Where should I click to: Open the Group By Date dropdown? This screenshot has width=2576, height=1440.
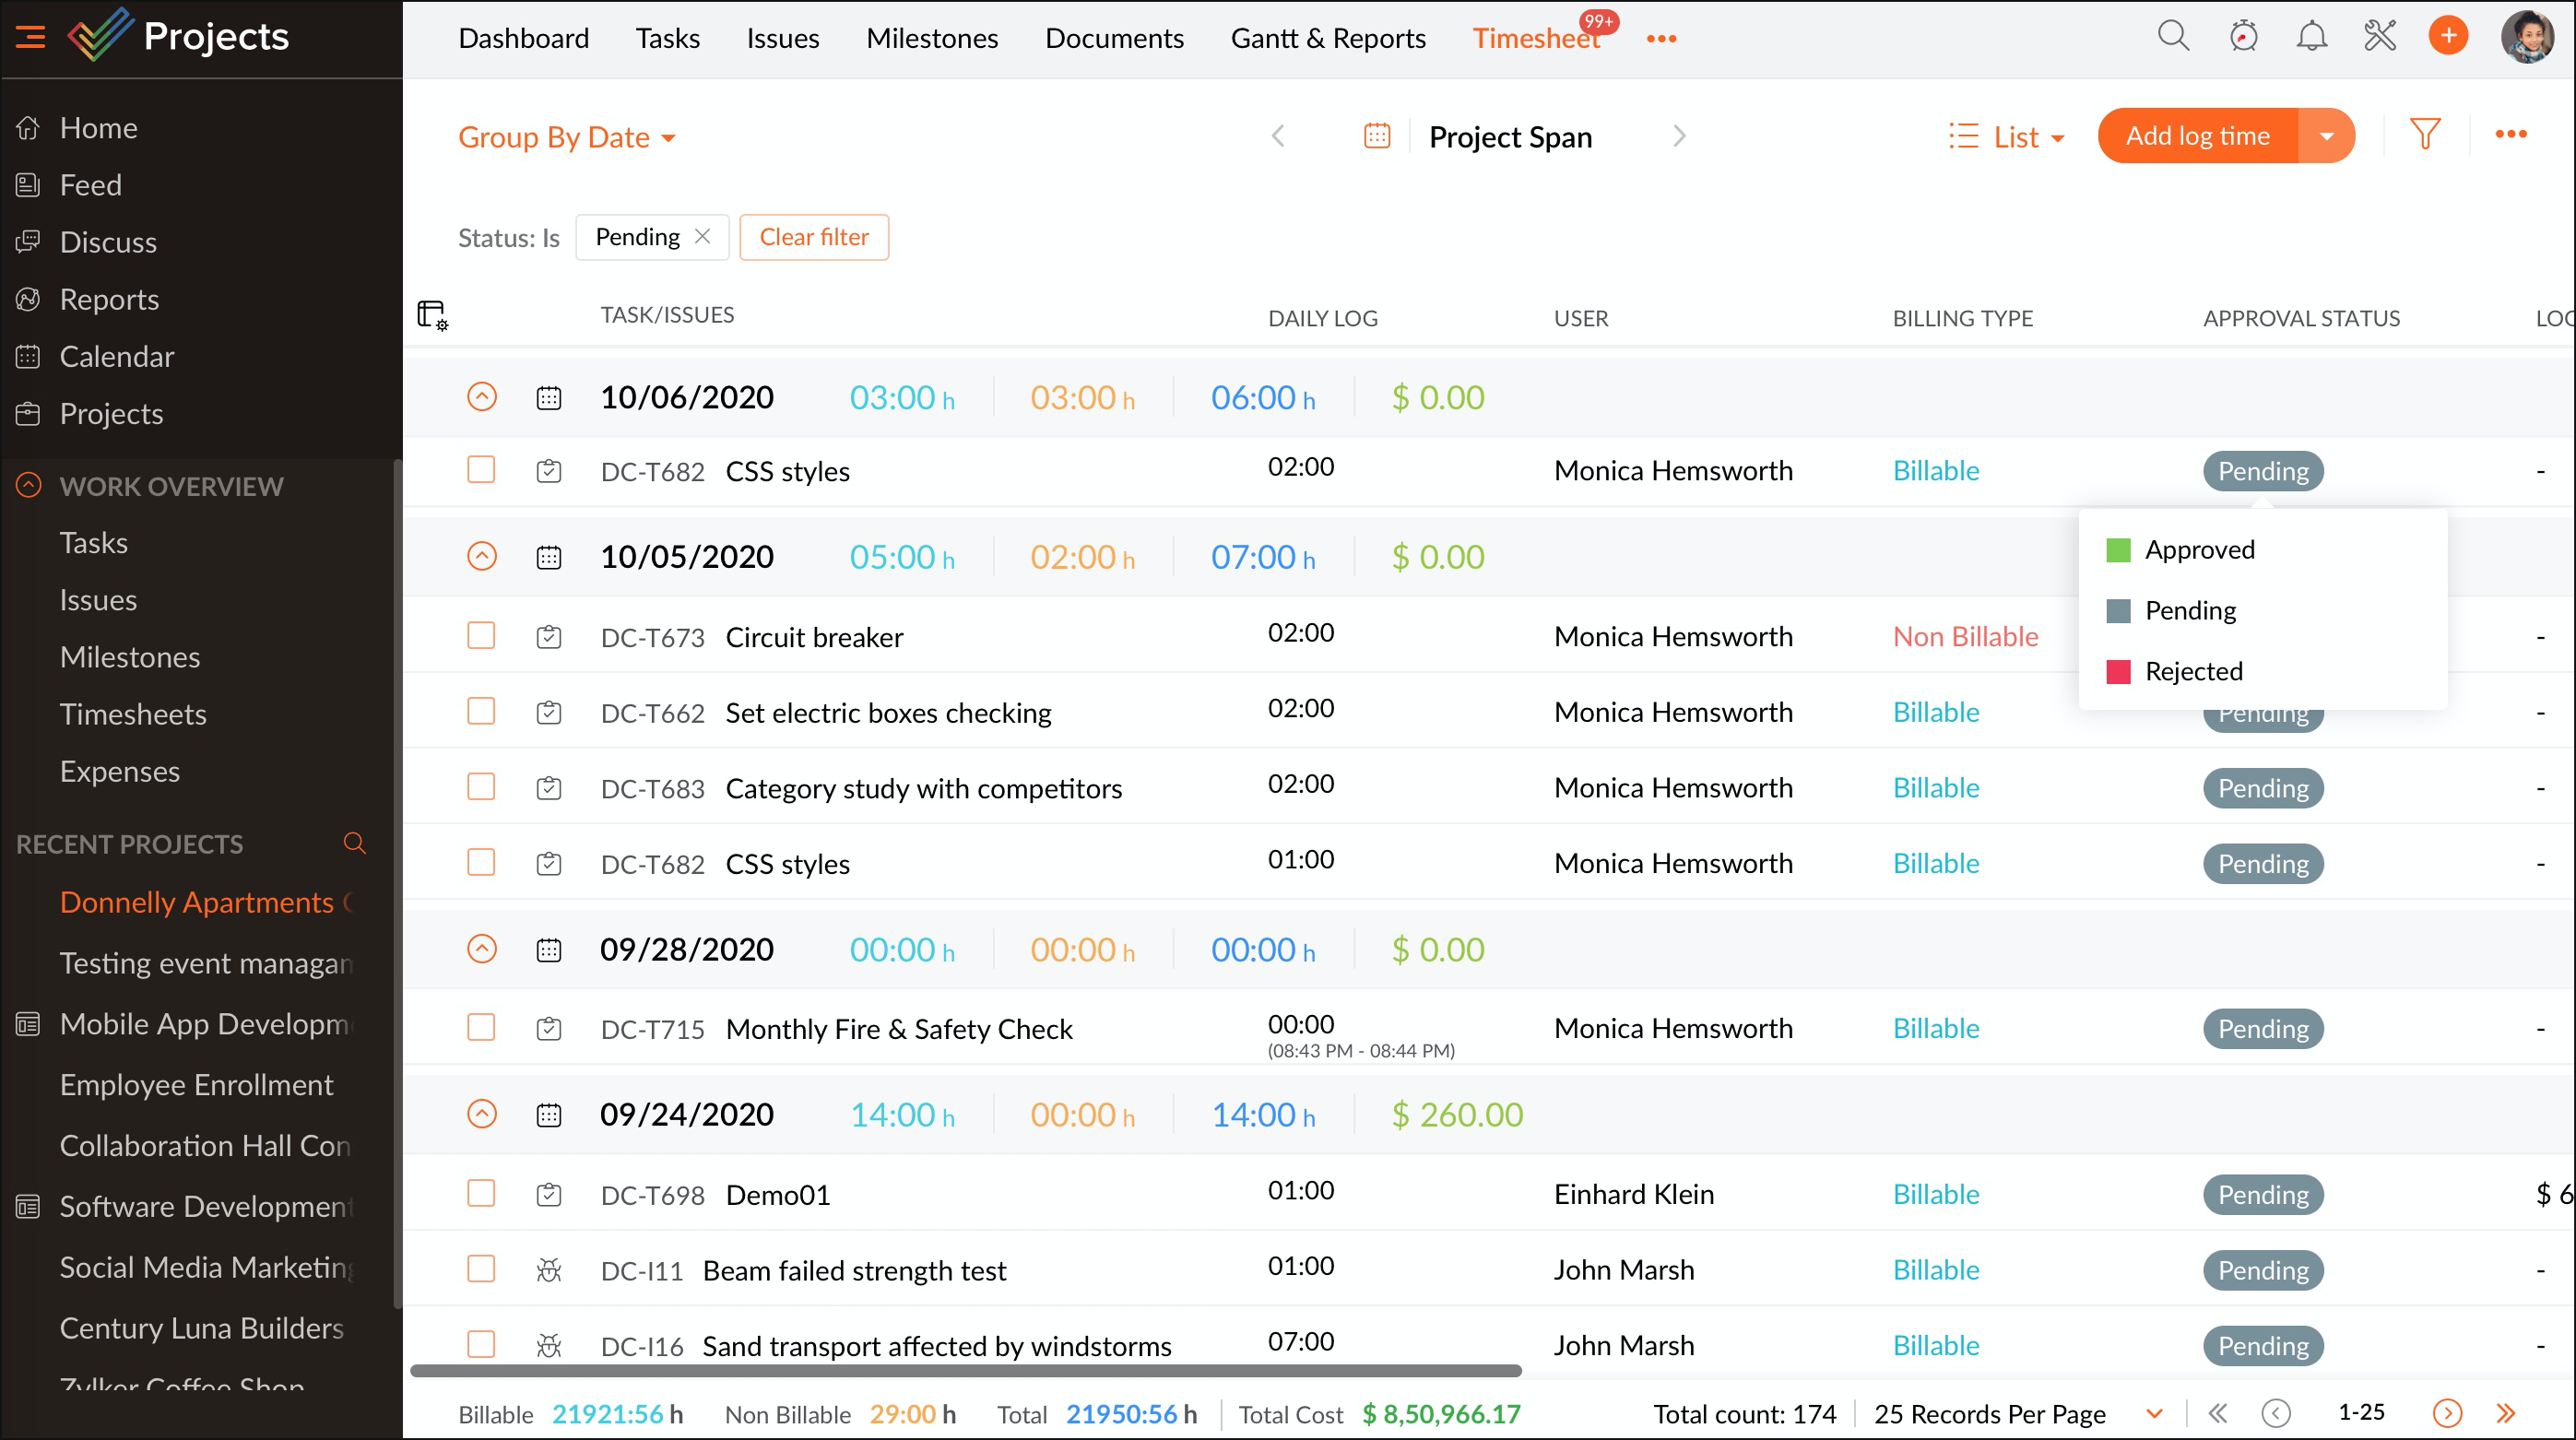566,137
